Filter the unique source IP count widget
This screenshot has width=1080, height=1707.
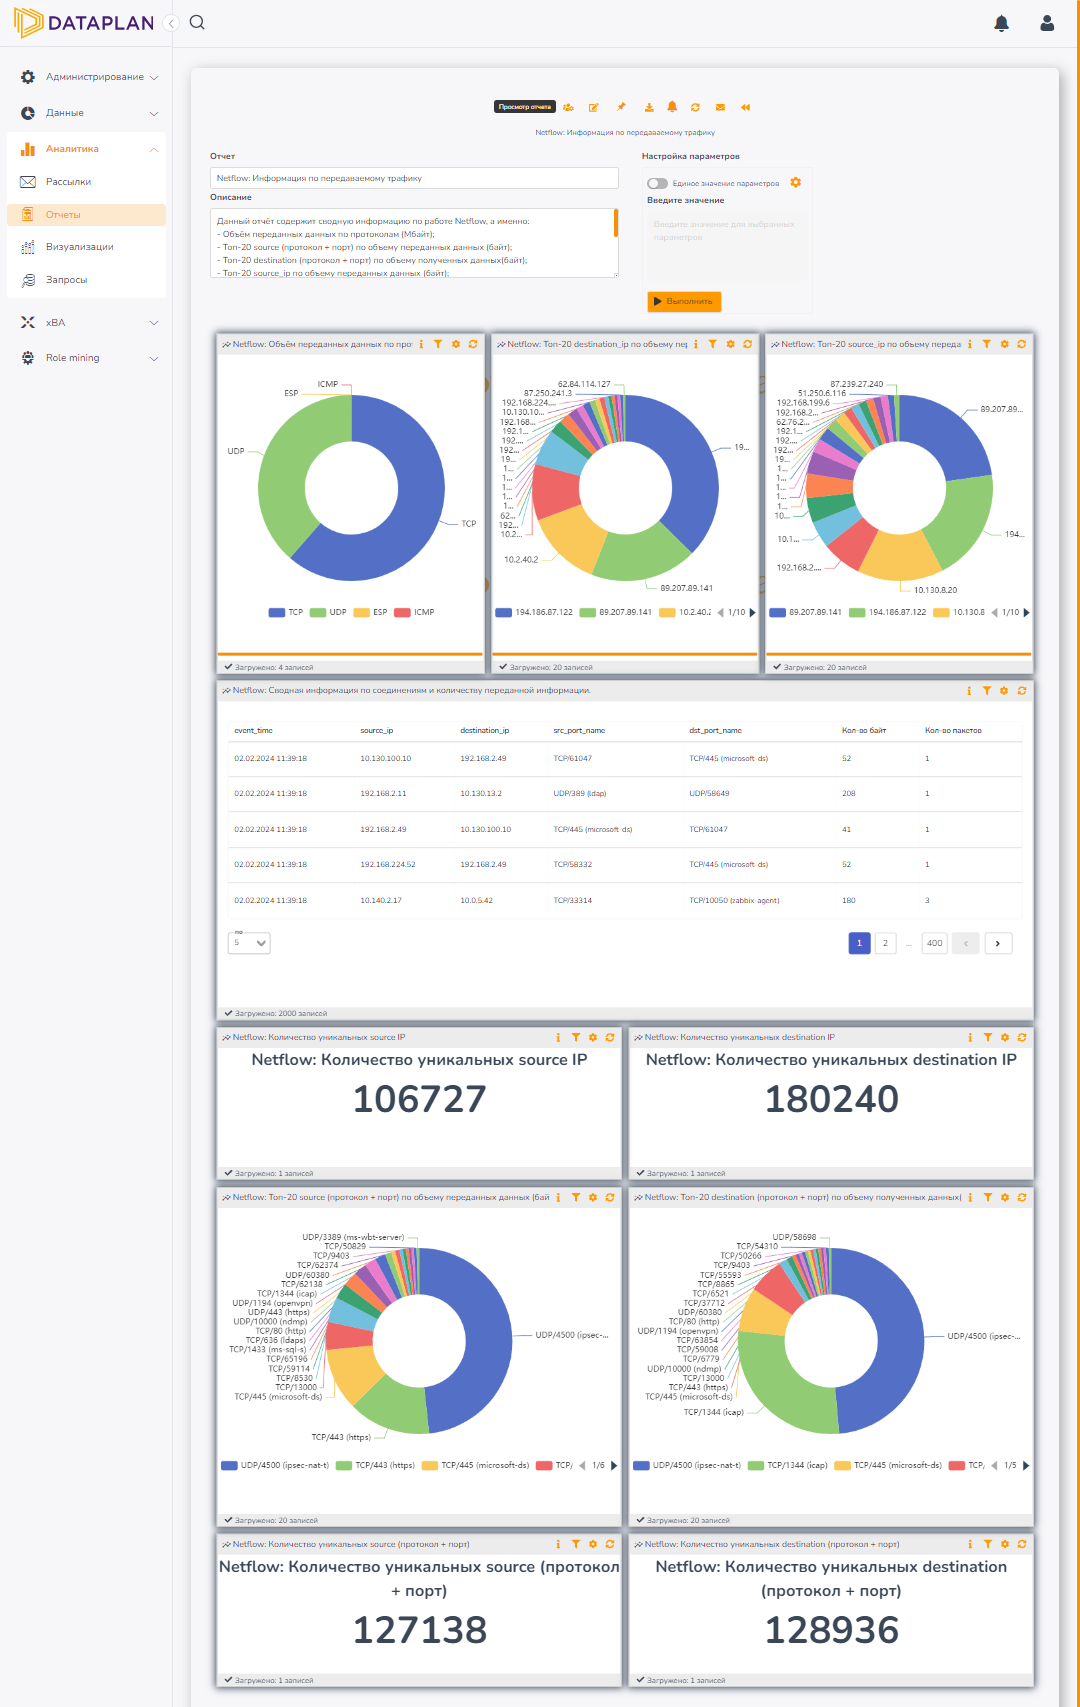pyautogui.click(x=576, y=1037)
